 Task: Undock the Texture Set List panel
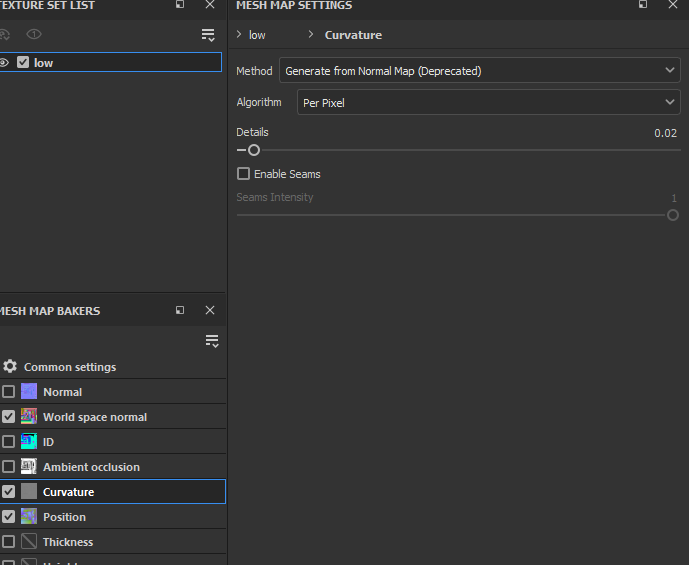(x=180, y=5)
